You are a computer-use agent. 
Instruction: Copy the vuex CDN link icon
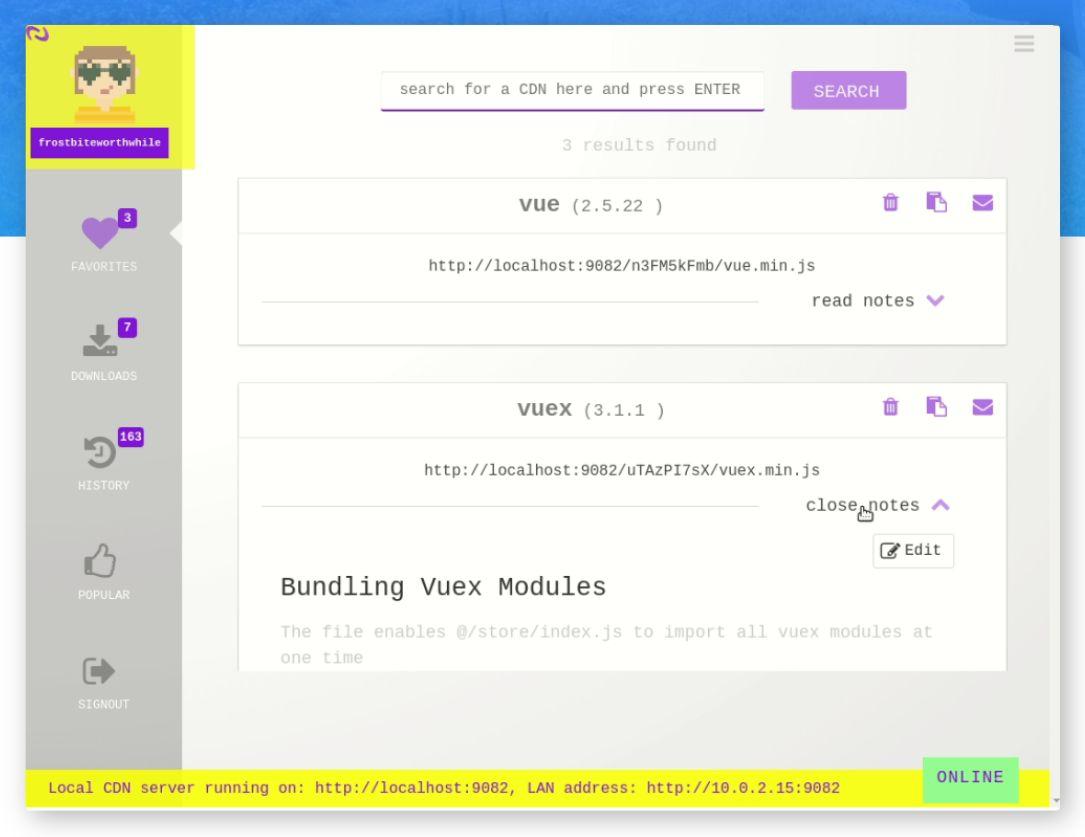[936, 406]
